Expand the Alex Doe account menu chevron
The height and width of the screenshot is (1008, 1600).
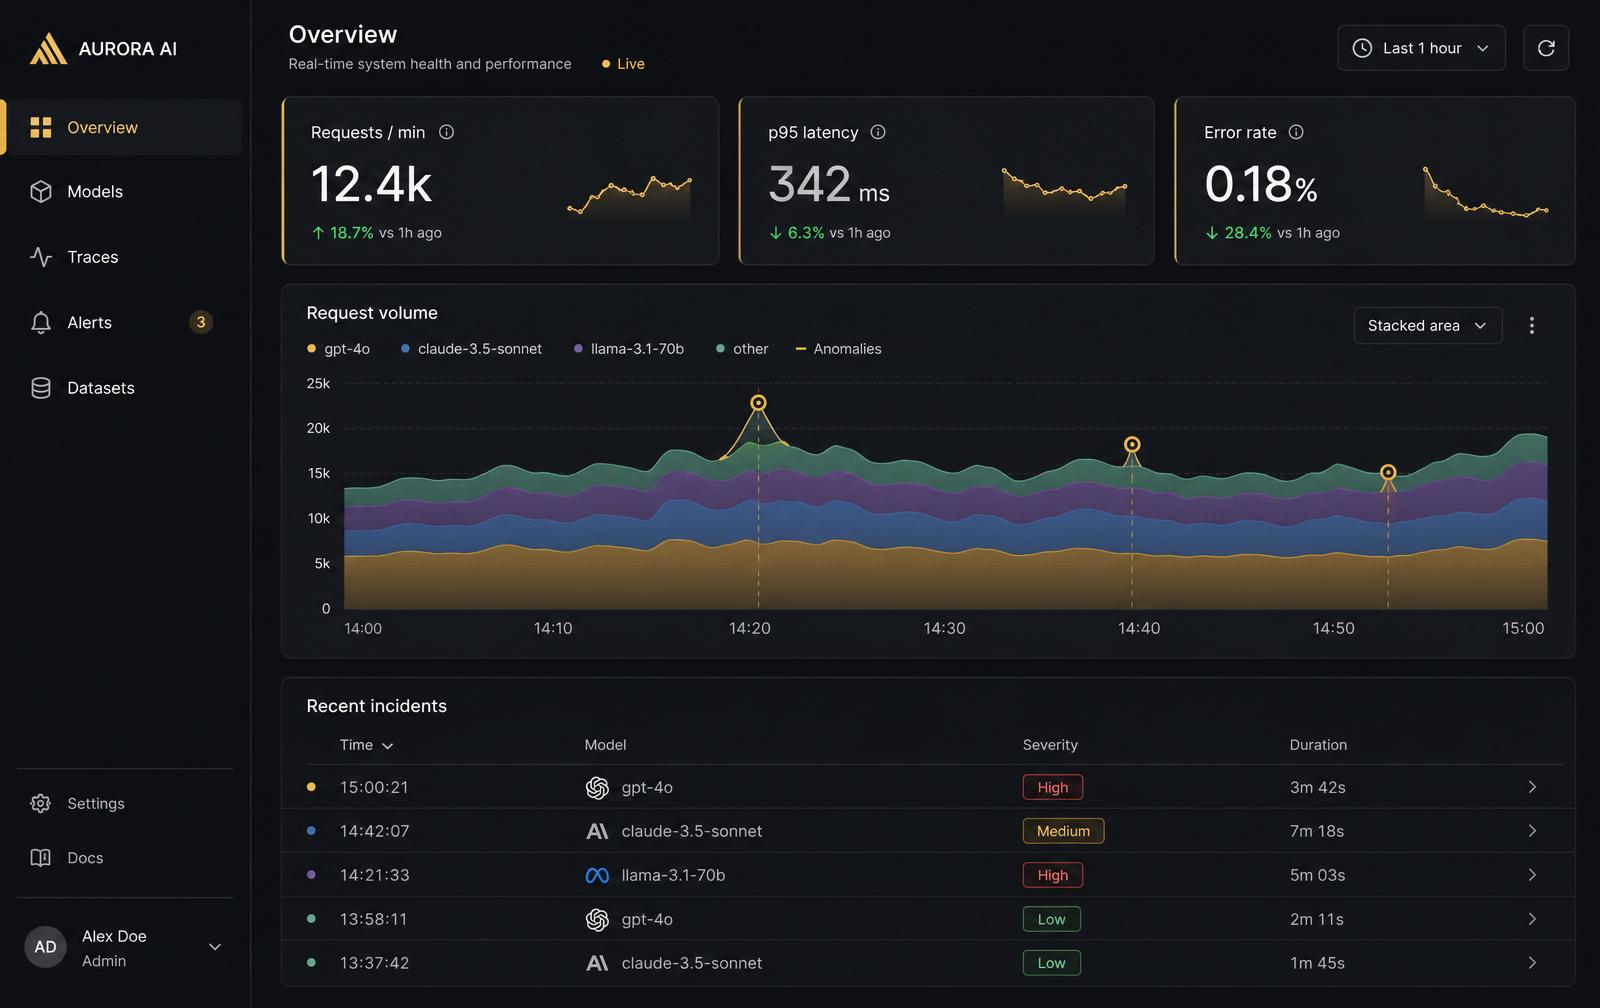[x=214, y=947]
